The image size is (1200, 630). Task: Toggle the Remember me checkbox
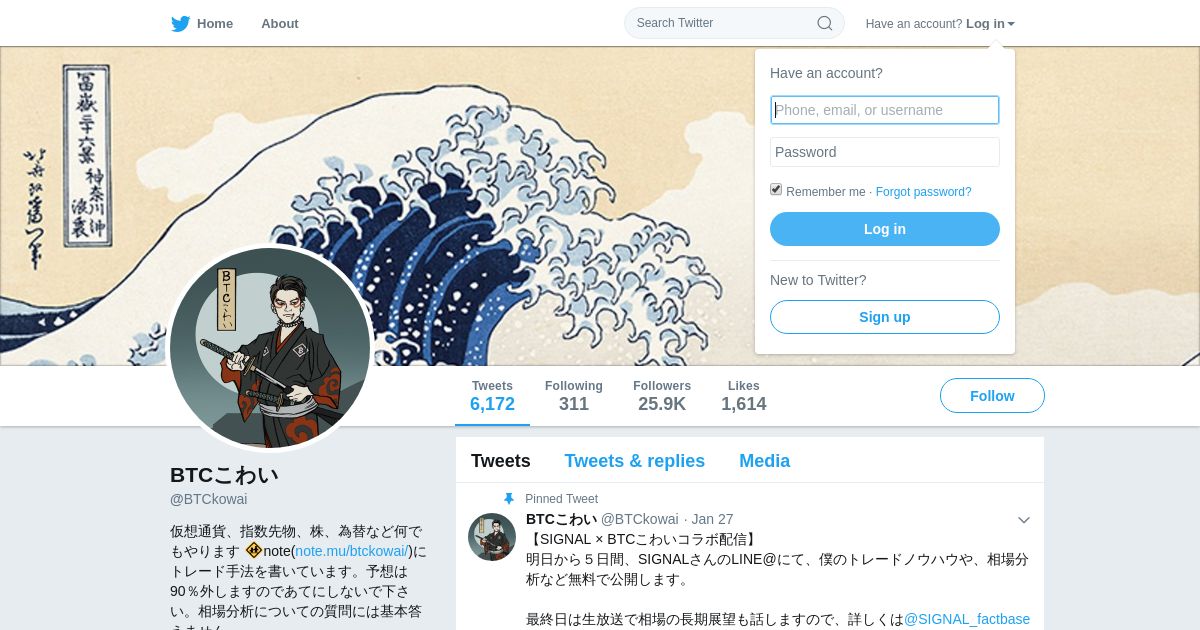coord(776,189)
